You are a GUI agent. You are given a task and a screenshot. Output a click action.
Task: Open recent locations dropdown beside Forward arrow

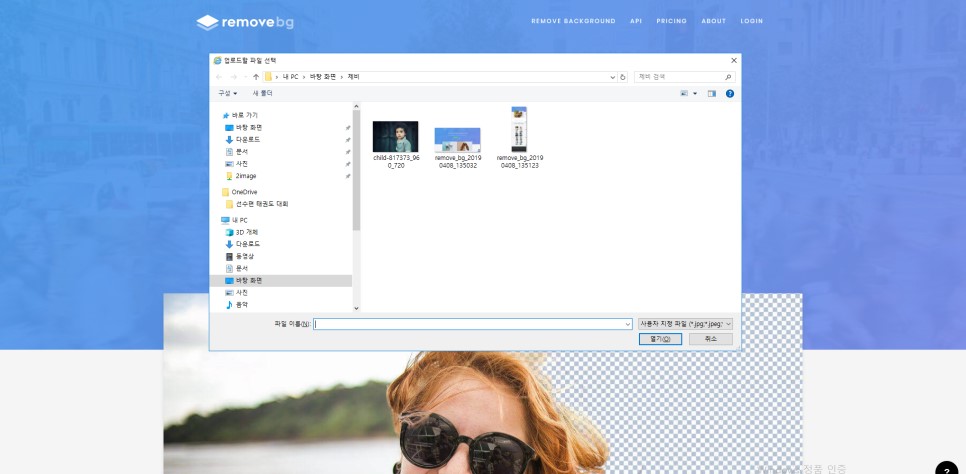pos(245,77)
